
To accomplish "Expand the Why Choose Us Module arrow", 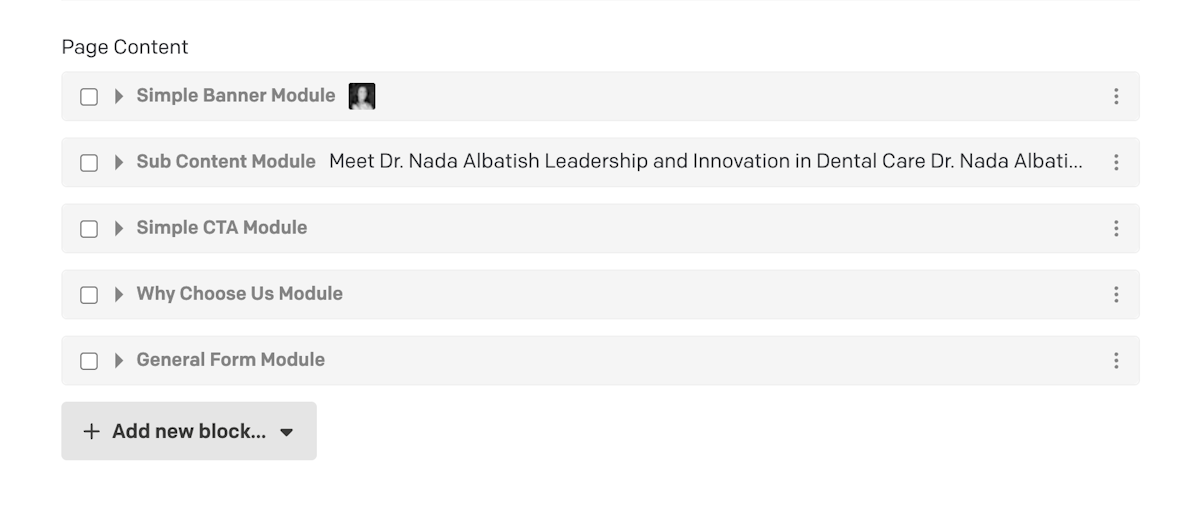I will 119,294.
